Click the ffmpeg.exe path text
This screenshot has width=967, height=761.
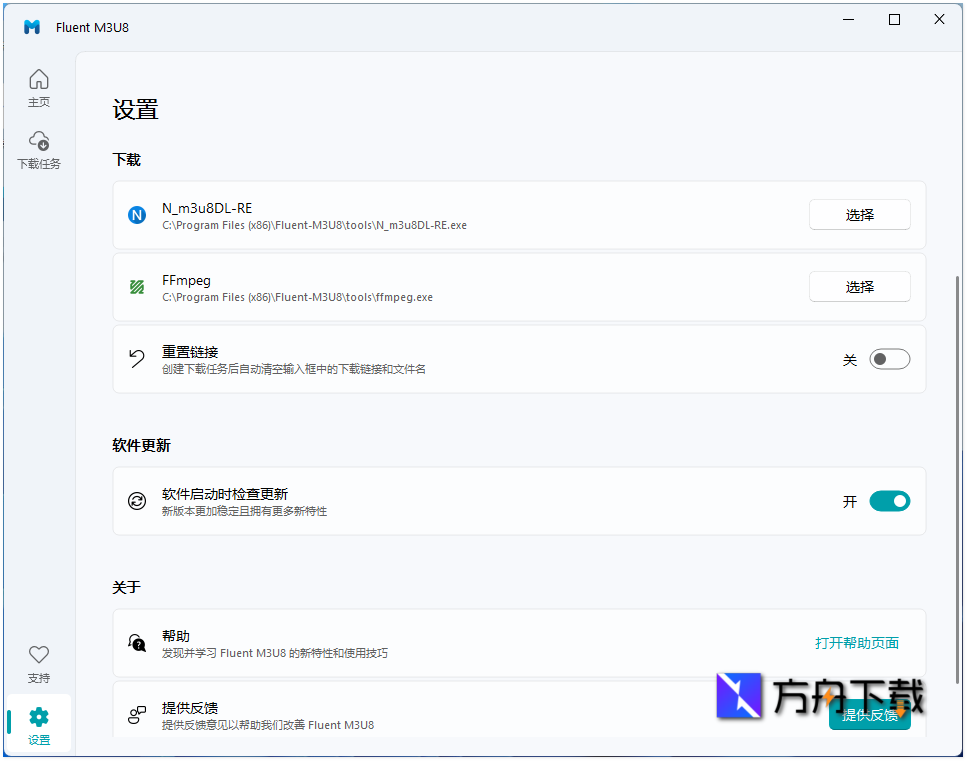coord(297,297)
